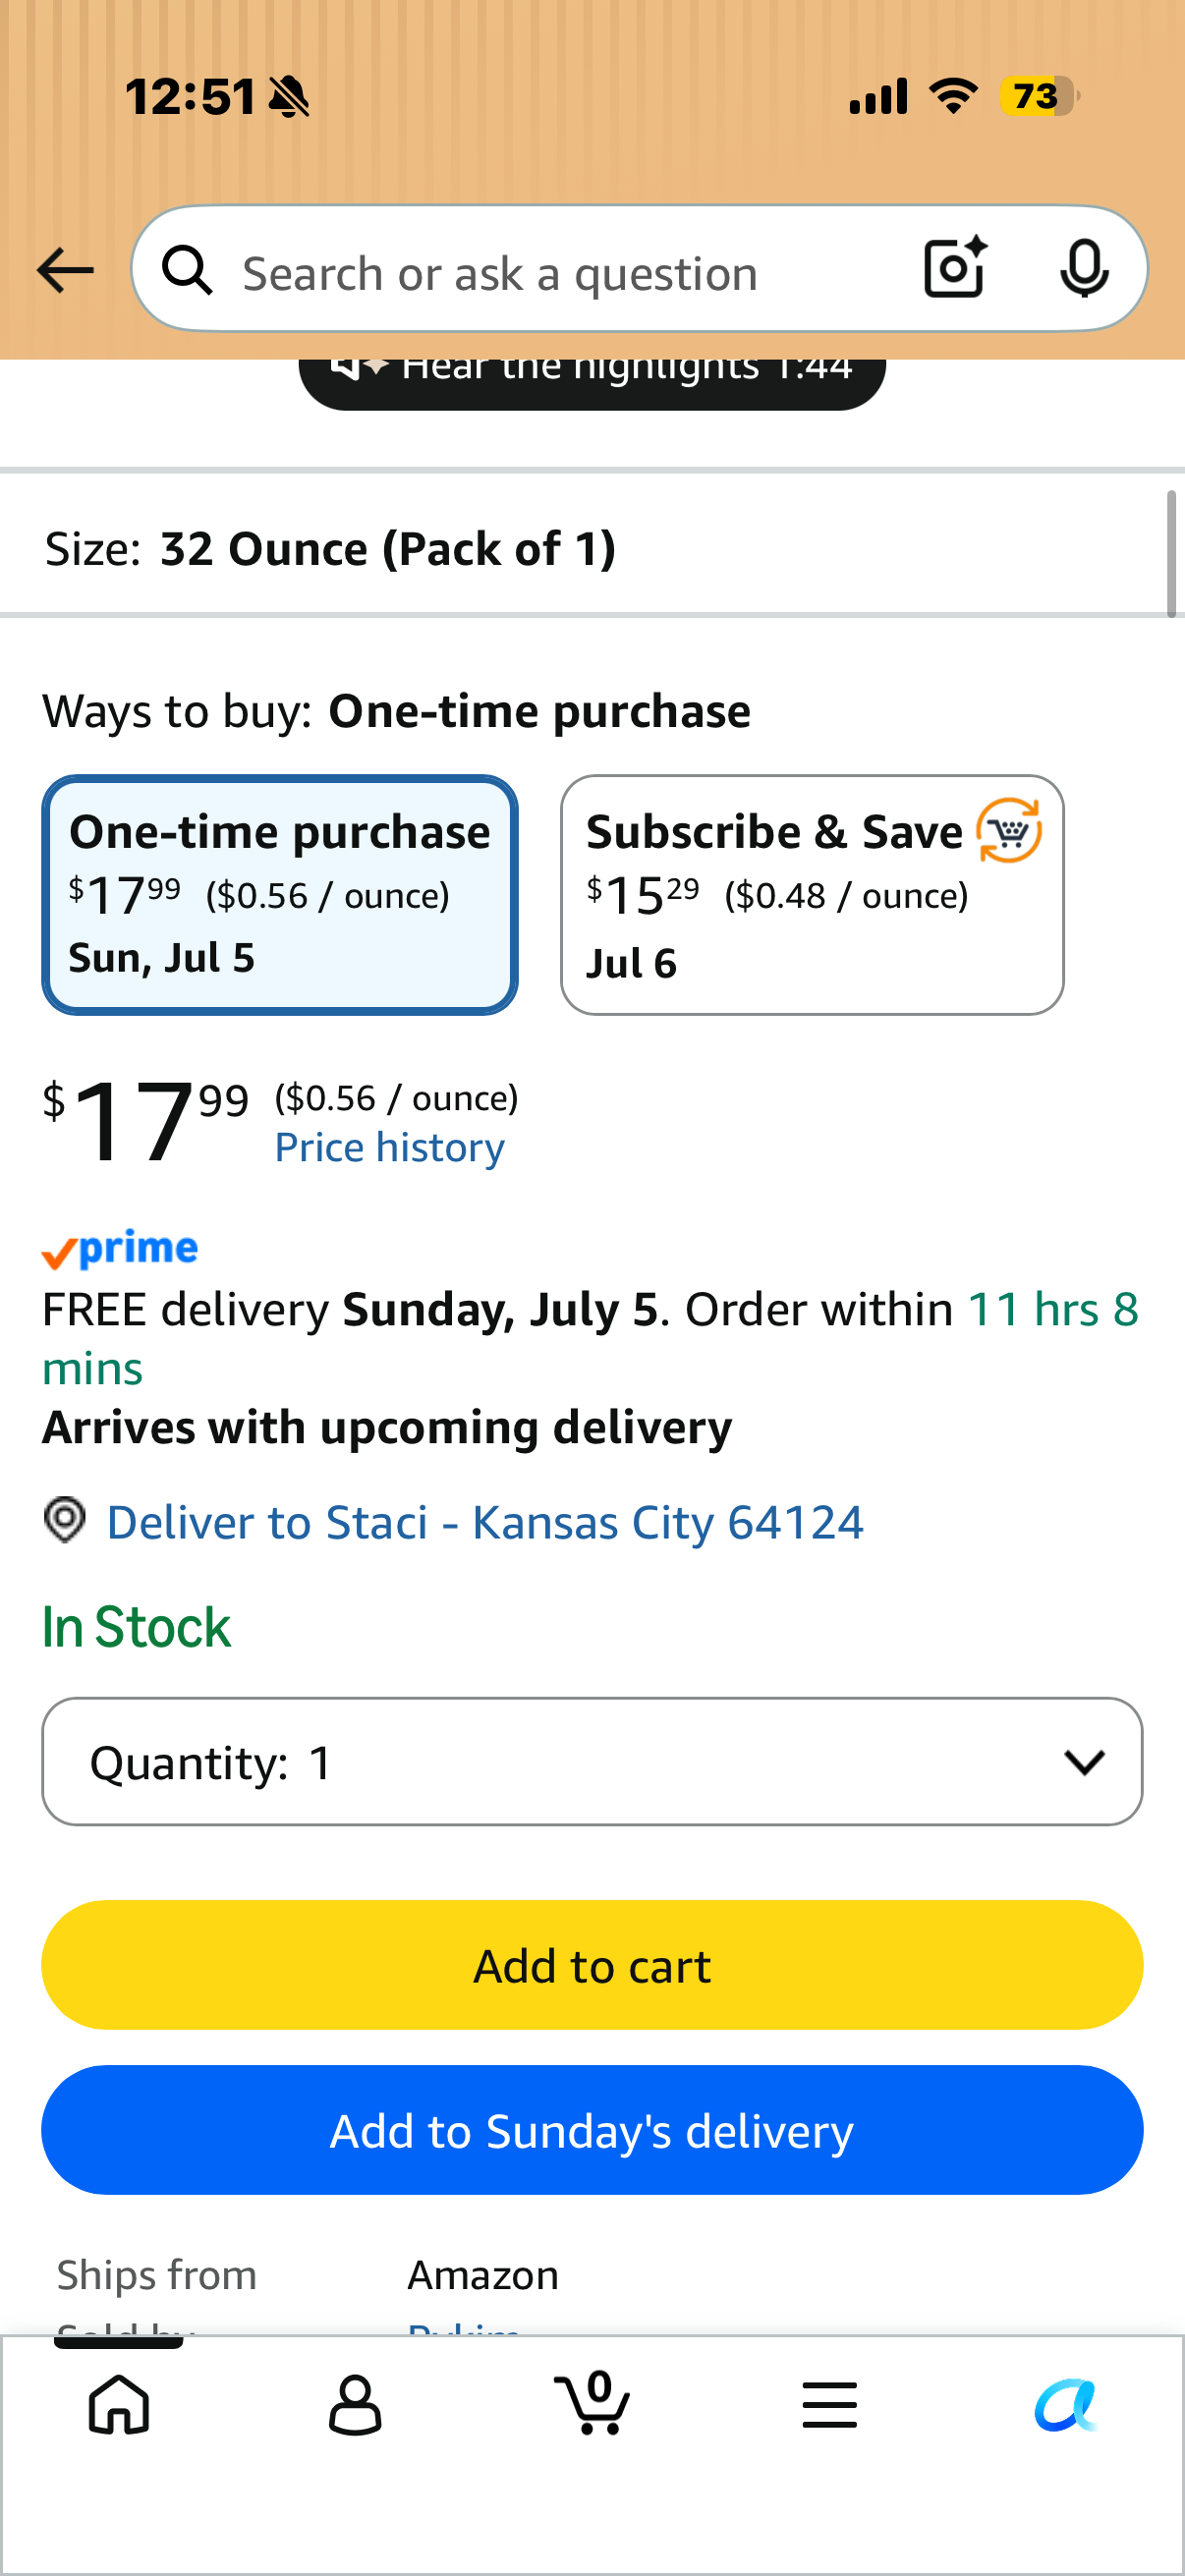
Task: Click Add to Sunday's delivery button
Action: pos(592,2130)
